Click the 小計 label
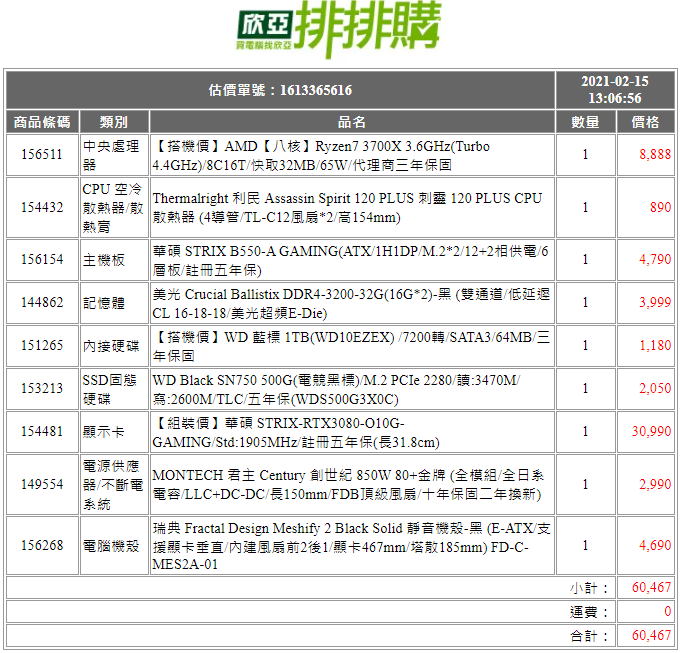The height and width of the screenshot is (653, 681). pos(588,588)
